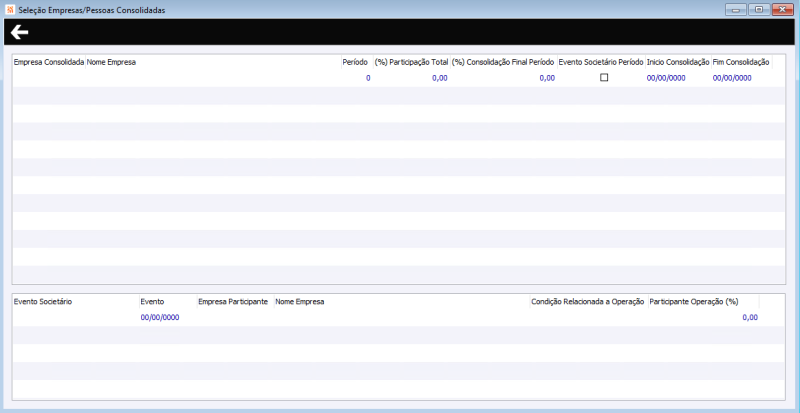Click the Fim Consolidação column header
The image size is (800, 413).
pos(741,62)
